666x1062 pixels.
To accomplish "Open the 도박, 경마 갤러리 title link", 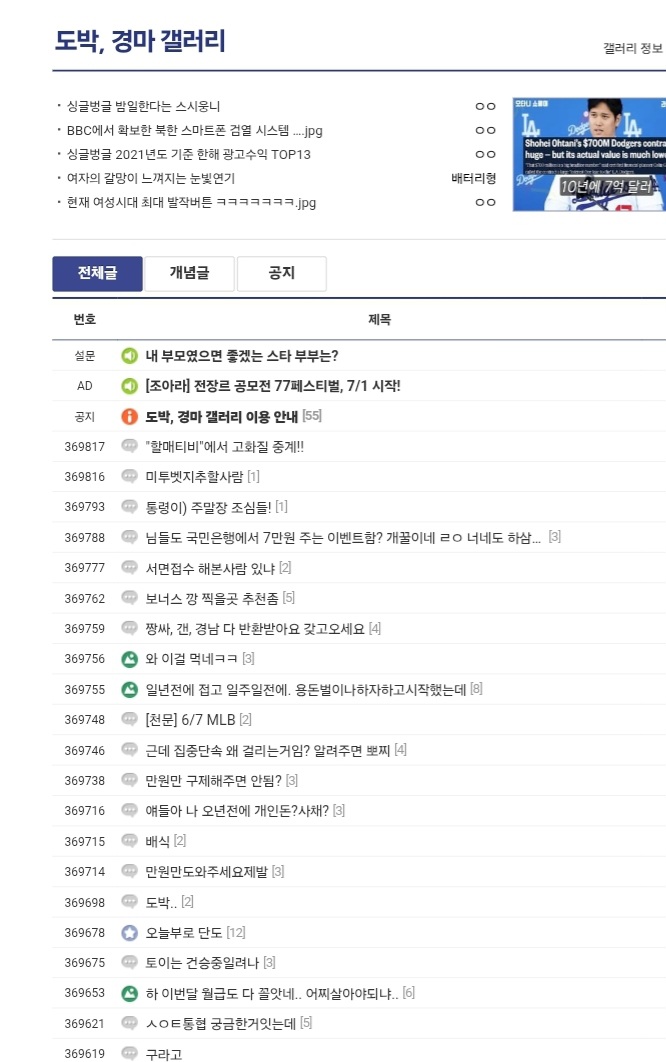I will 140,41.
